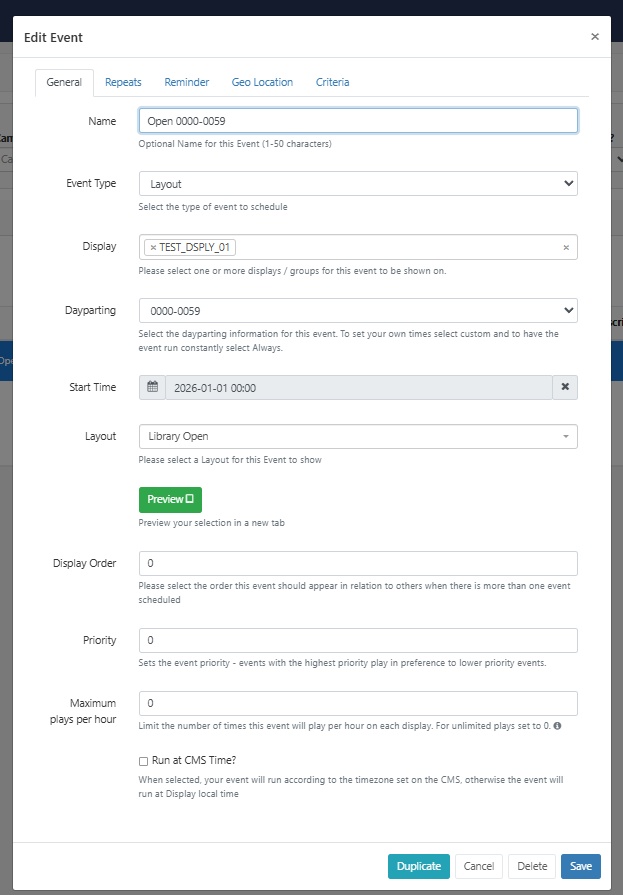The height and width of the screenshot is (895, 623).
Task: Focus the Priority input field
Action: (358, 640)
